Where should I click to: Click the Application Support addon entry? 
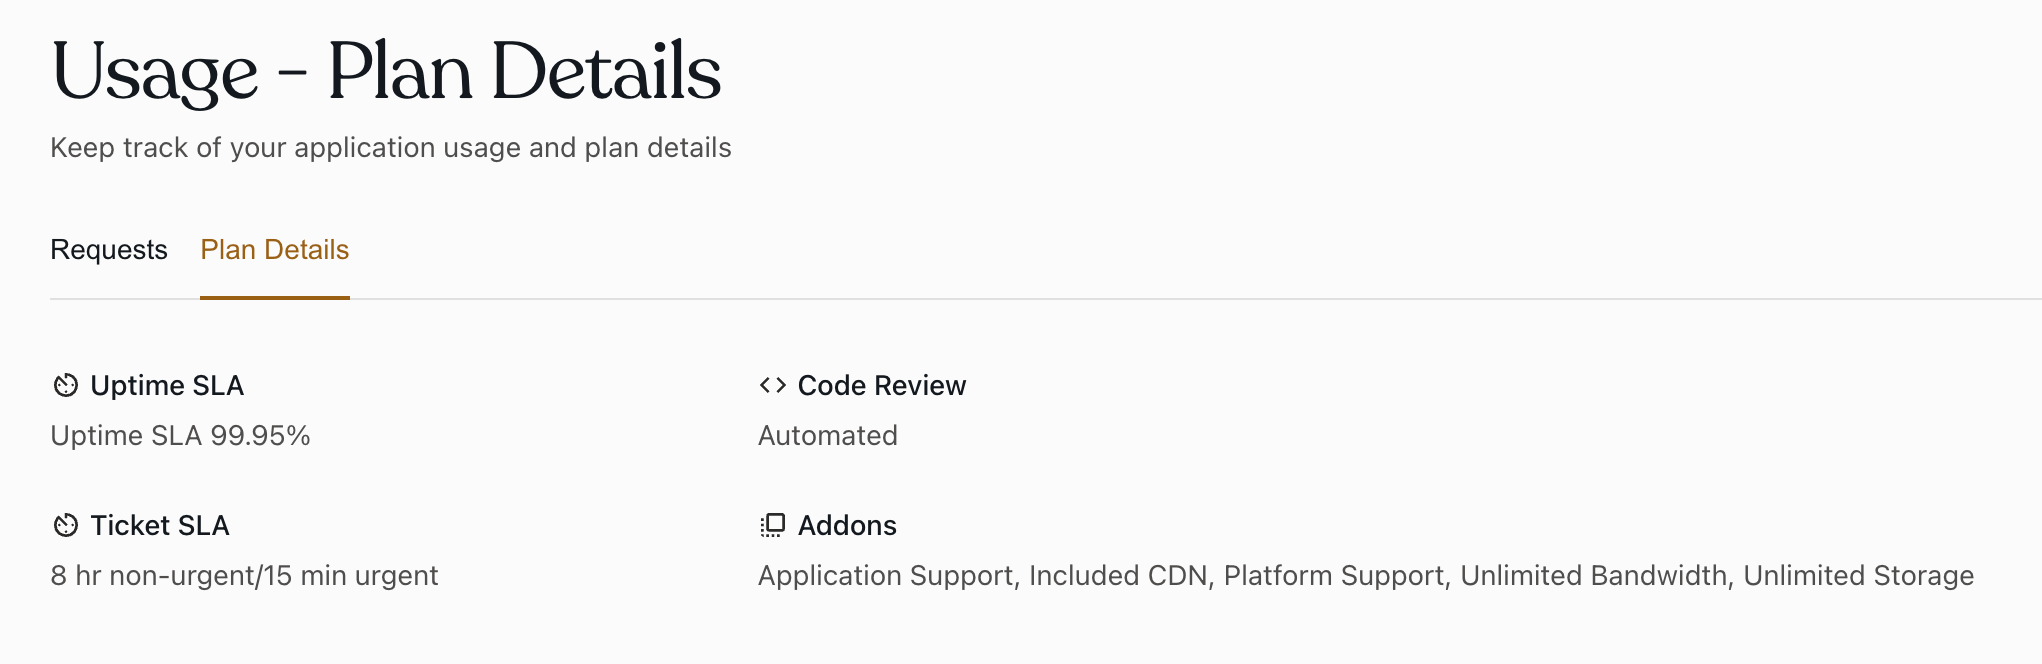pyautogui.click(x=885, y=575)
